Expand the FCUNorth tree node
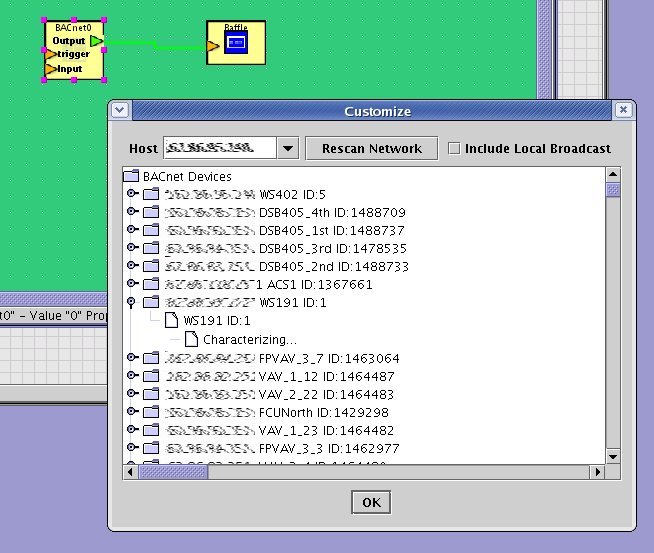The width and height of the screenshot is (654, 553). [x=132, y=411]
